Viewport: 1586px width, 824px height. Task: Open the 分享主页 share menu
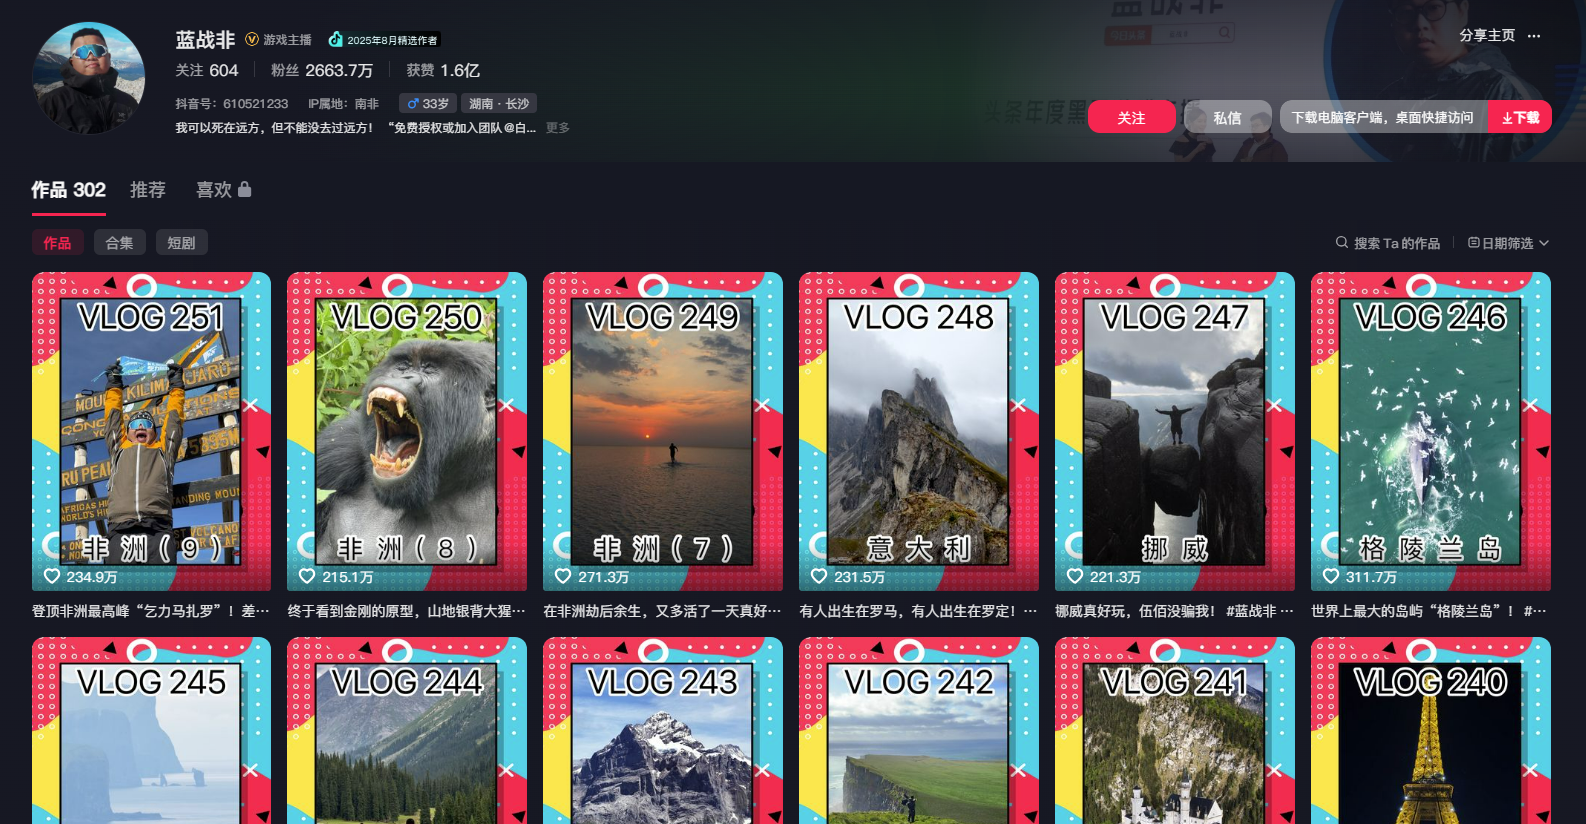(1487, 35)
